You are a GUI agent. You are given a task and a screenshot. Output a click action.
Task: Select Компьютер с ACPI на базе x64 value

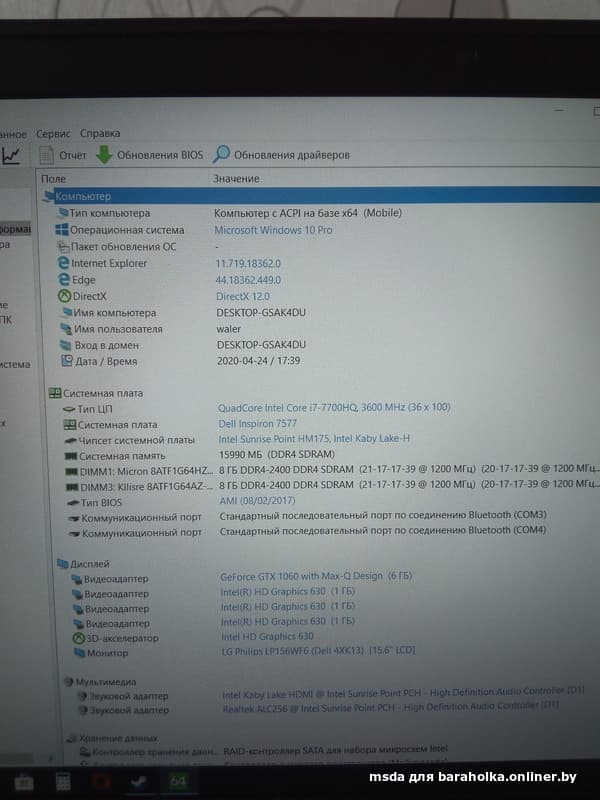(x=308, y=213)
